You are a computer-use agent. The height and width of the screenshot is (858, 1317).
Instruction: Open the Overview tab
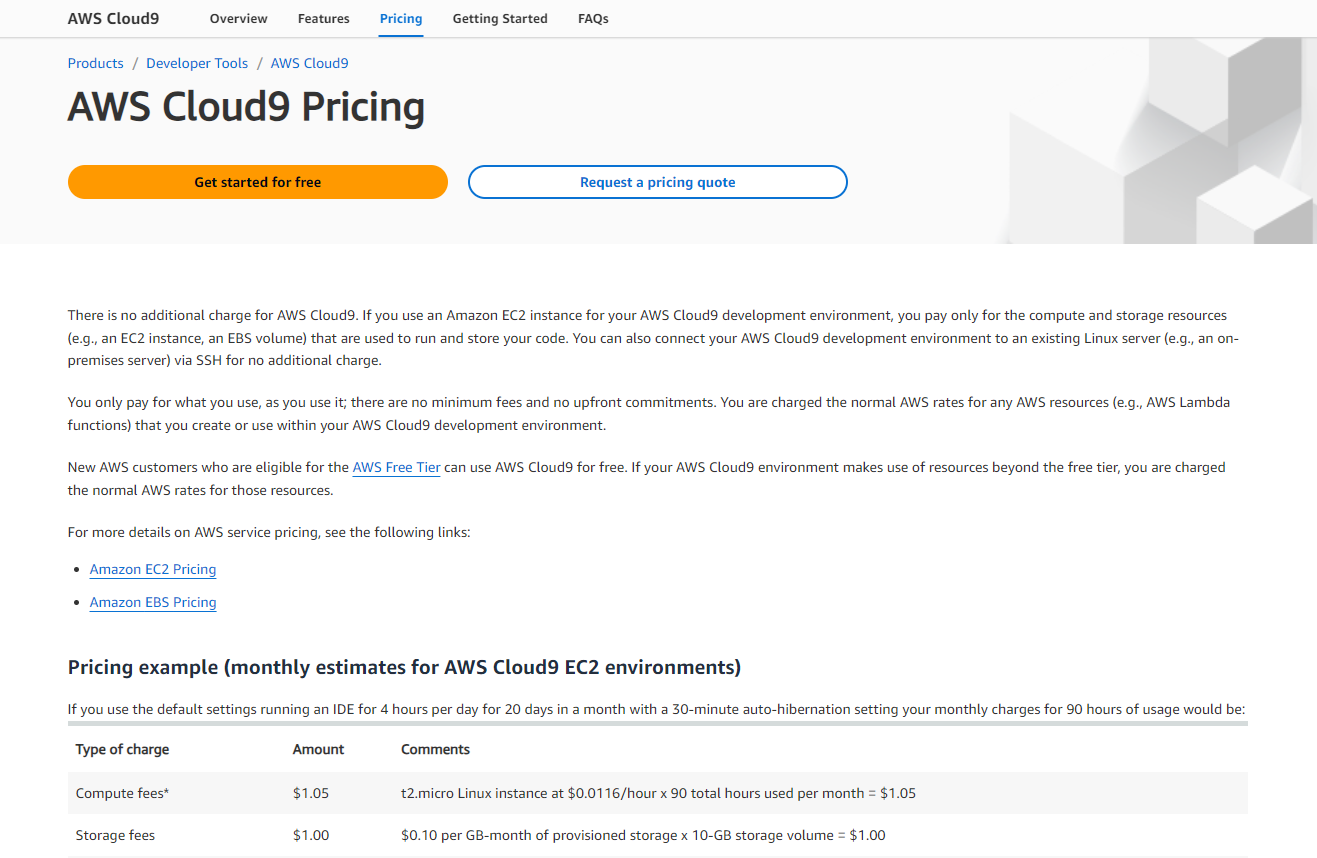(239, 18)
